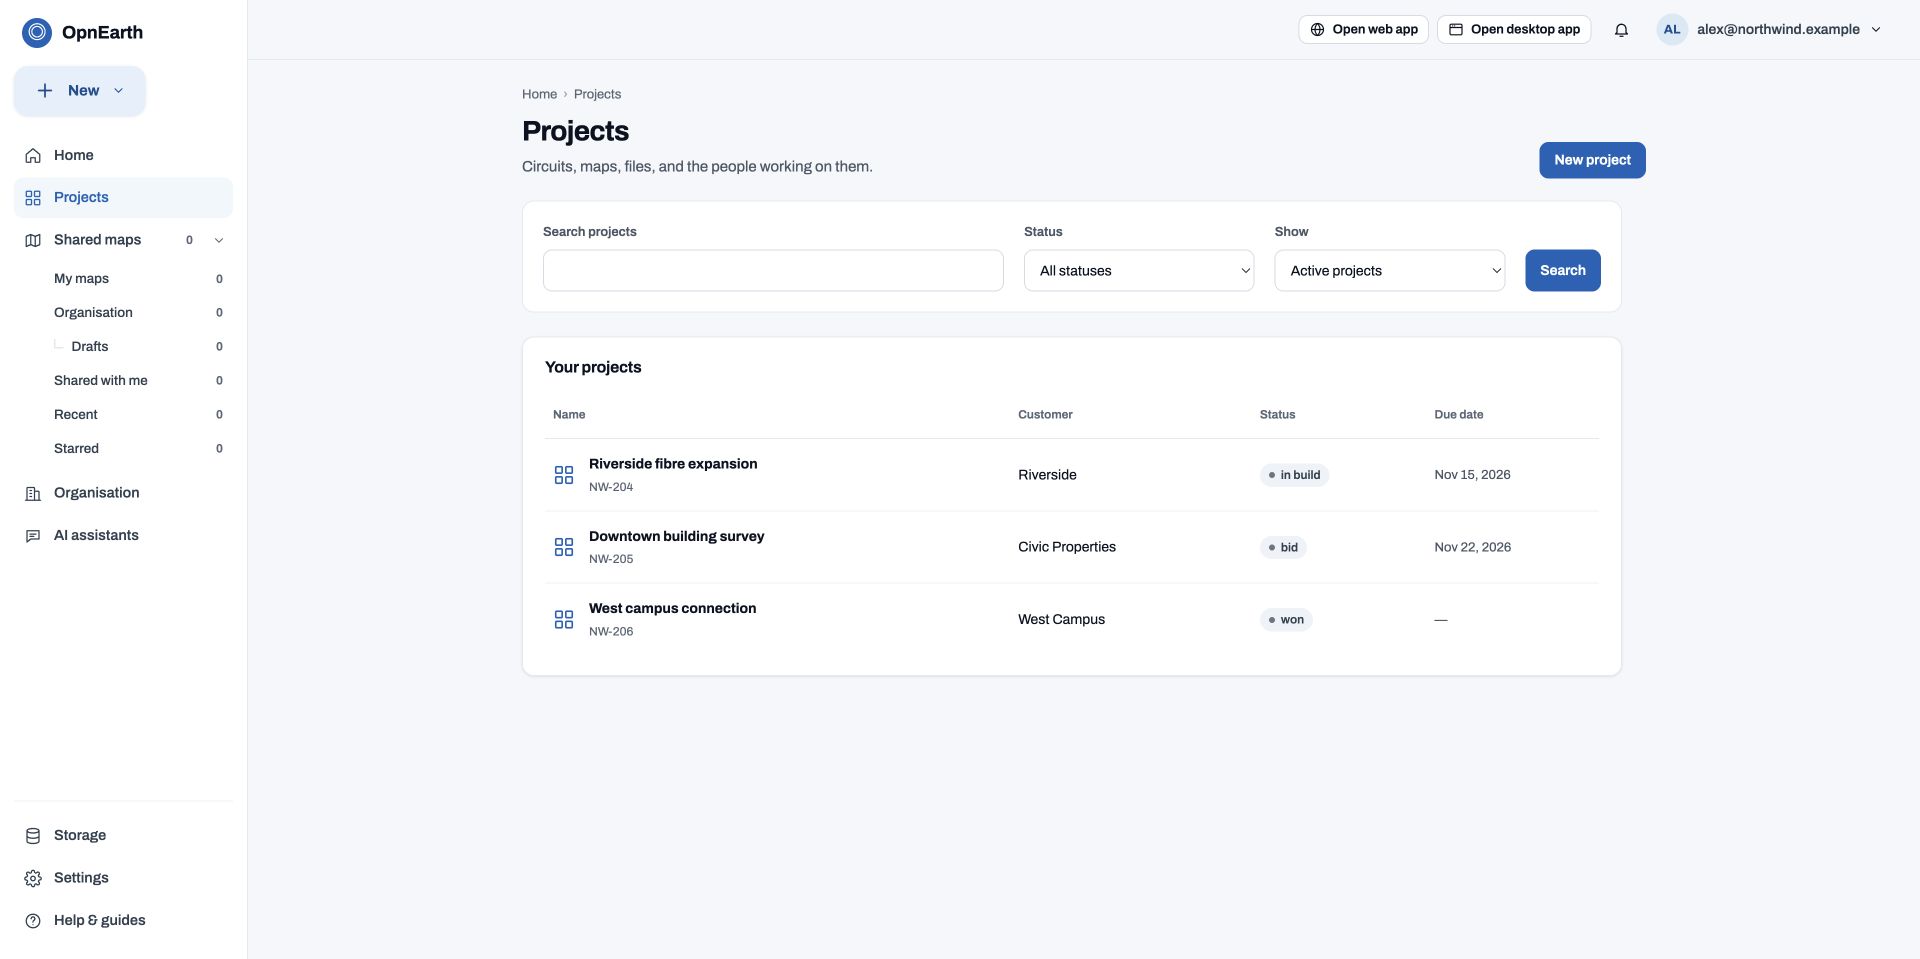Select Drafts in the sidebar
1920x959 pixels.
tap(90, 347)
